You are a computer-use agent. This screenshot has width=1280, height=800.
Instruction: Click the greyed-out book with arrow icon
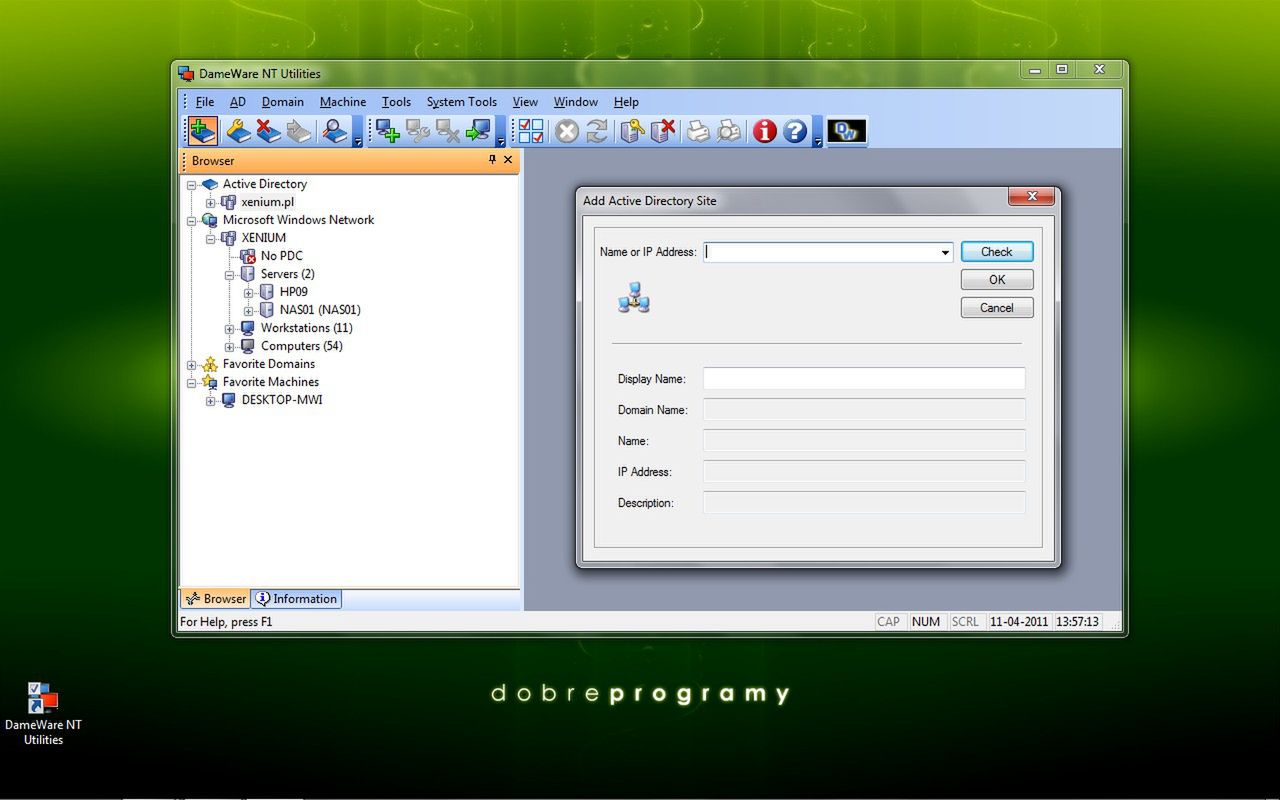pyautogui.click(x=299, y=131)
